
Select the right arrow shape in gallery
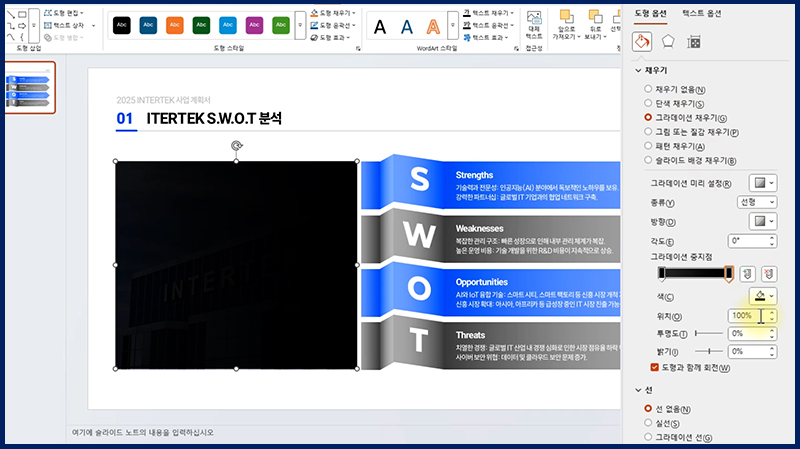22,26
